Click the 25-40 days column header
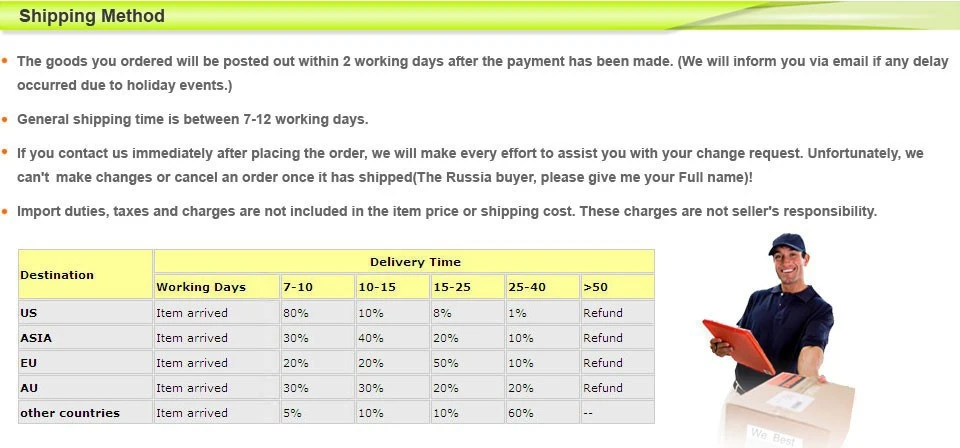The height and width of the screenshot is (448, 960). pos(542,286)
